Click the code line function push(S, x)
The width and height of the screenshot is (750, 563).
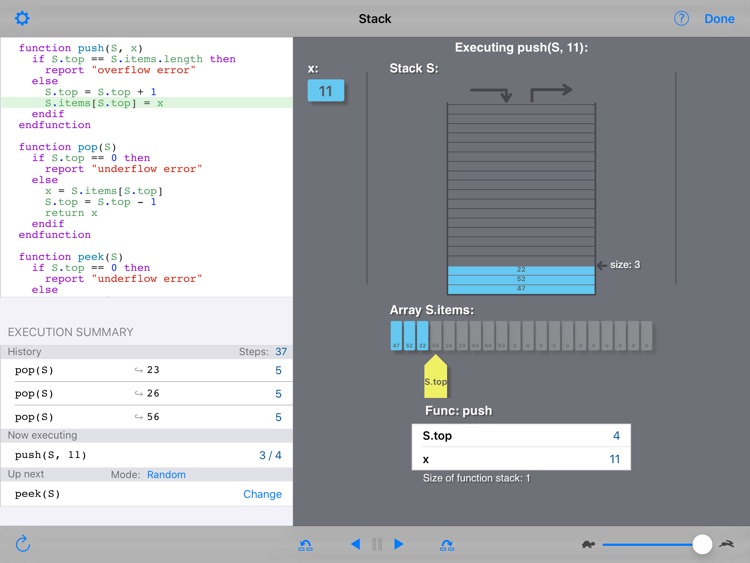point(80,48)
